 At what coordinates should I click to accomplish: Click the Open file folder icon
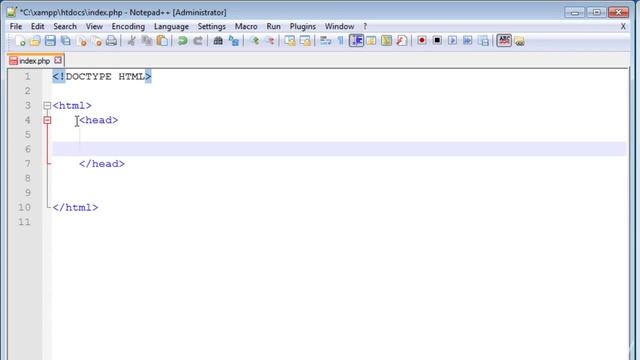coord(35,41)
